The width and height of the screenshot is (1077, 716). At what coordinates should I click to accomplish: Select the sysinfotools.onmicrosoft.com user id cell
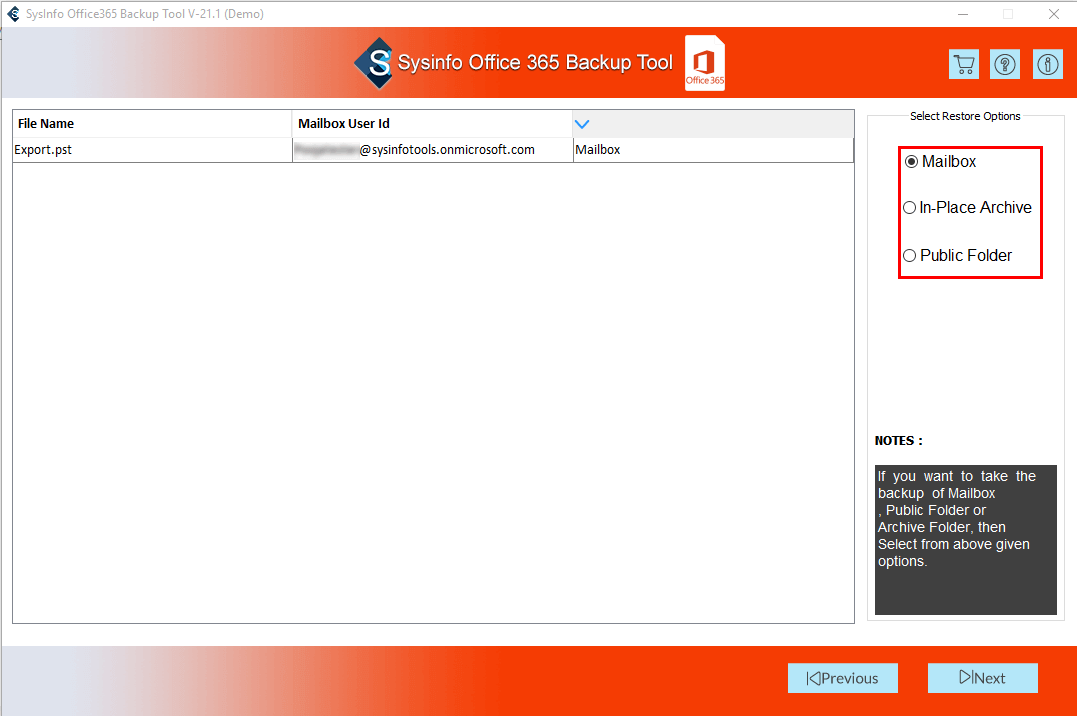(x=433, y=150)
